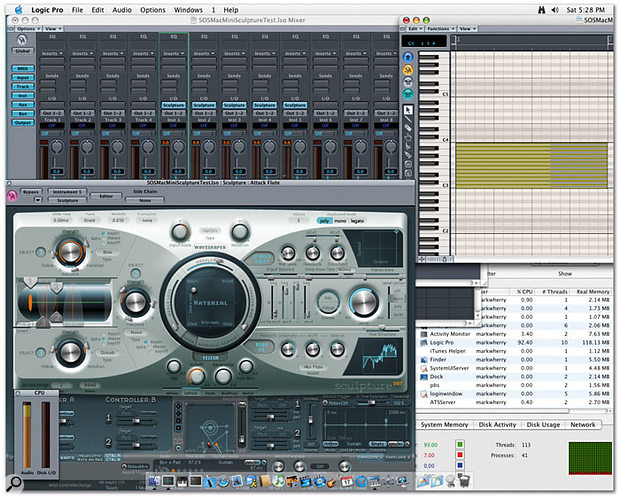Open the Mixer's Options dropdown
Viewport: 620px width, 498px height.
[27, 29]
